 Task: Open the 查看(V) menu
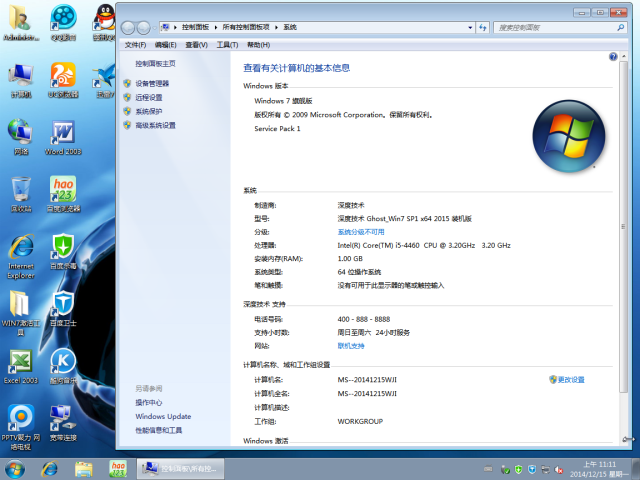196,45
